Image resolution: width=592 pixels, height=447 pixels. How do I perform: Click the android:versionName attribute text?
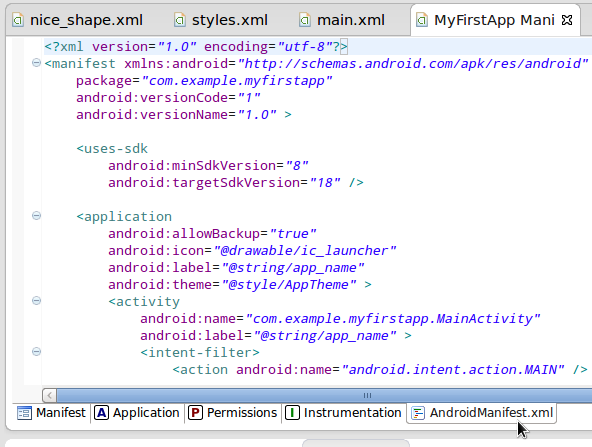[152, 114]
